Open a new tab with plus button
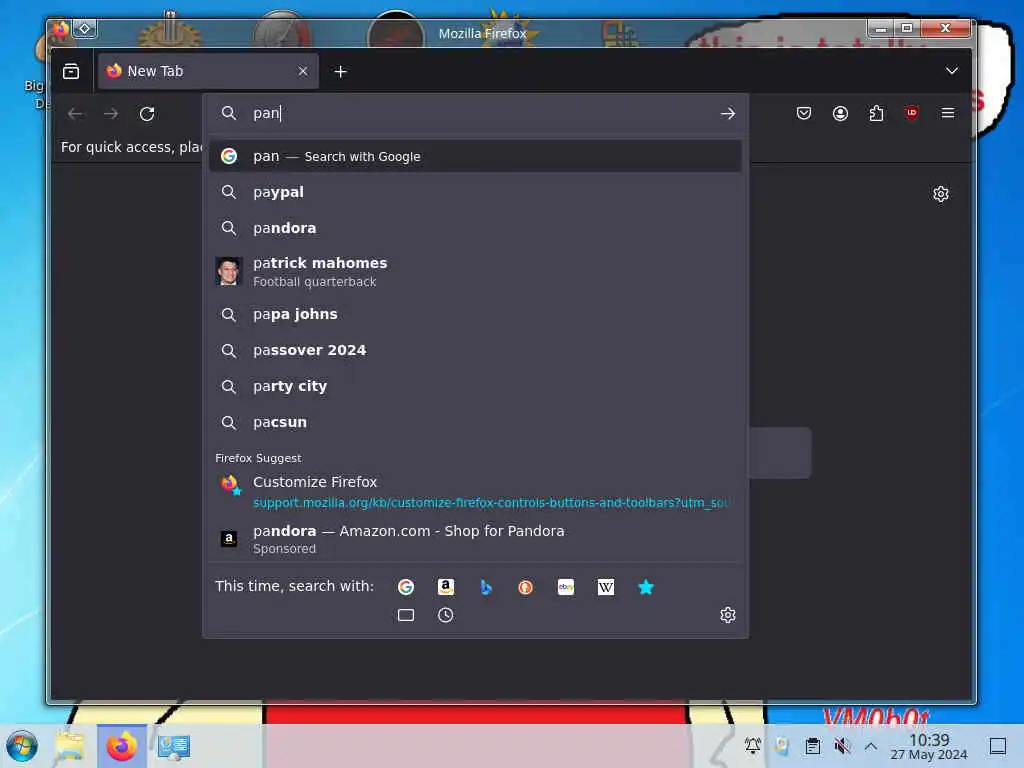 [x=340, y=72]
